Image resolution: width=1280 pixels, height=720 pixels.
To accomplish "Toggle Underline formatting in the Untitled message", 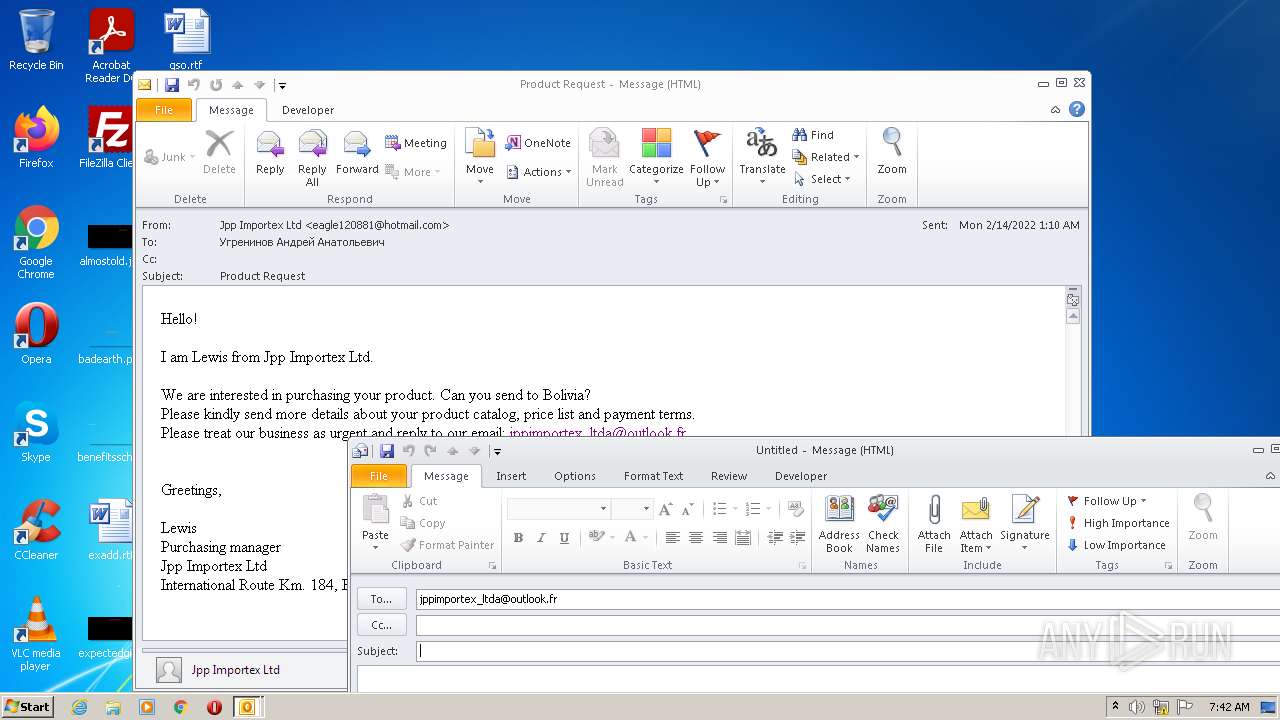I will click(x=564, y=537).
